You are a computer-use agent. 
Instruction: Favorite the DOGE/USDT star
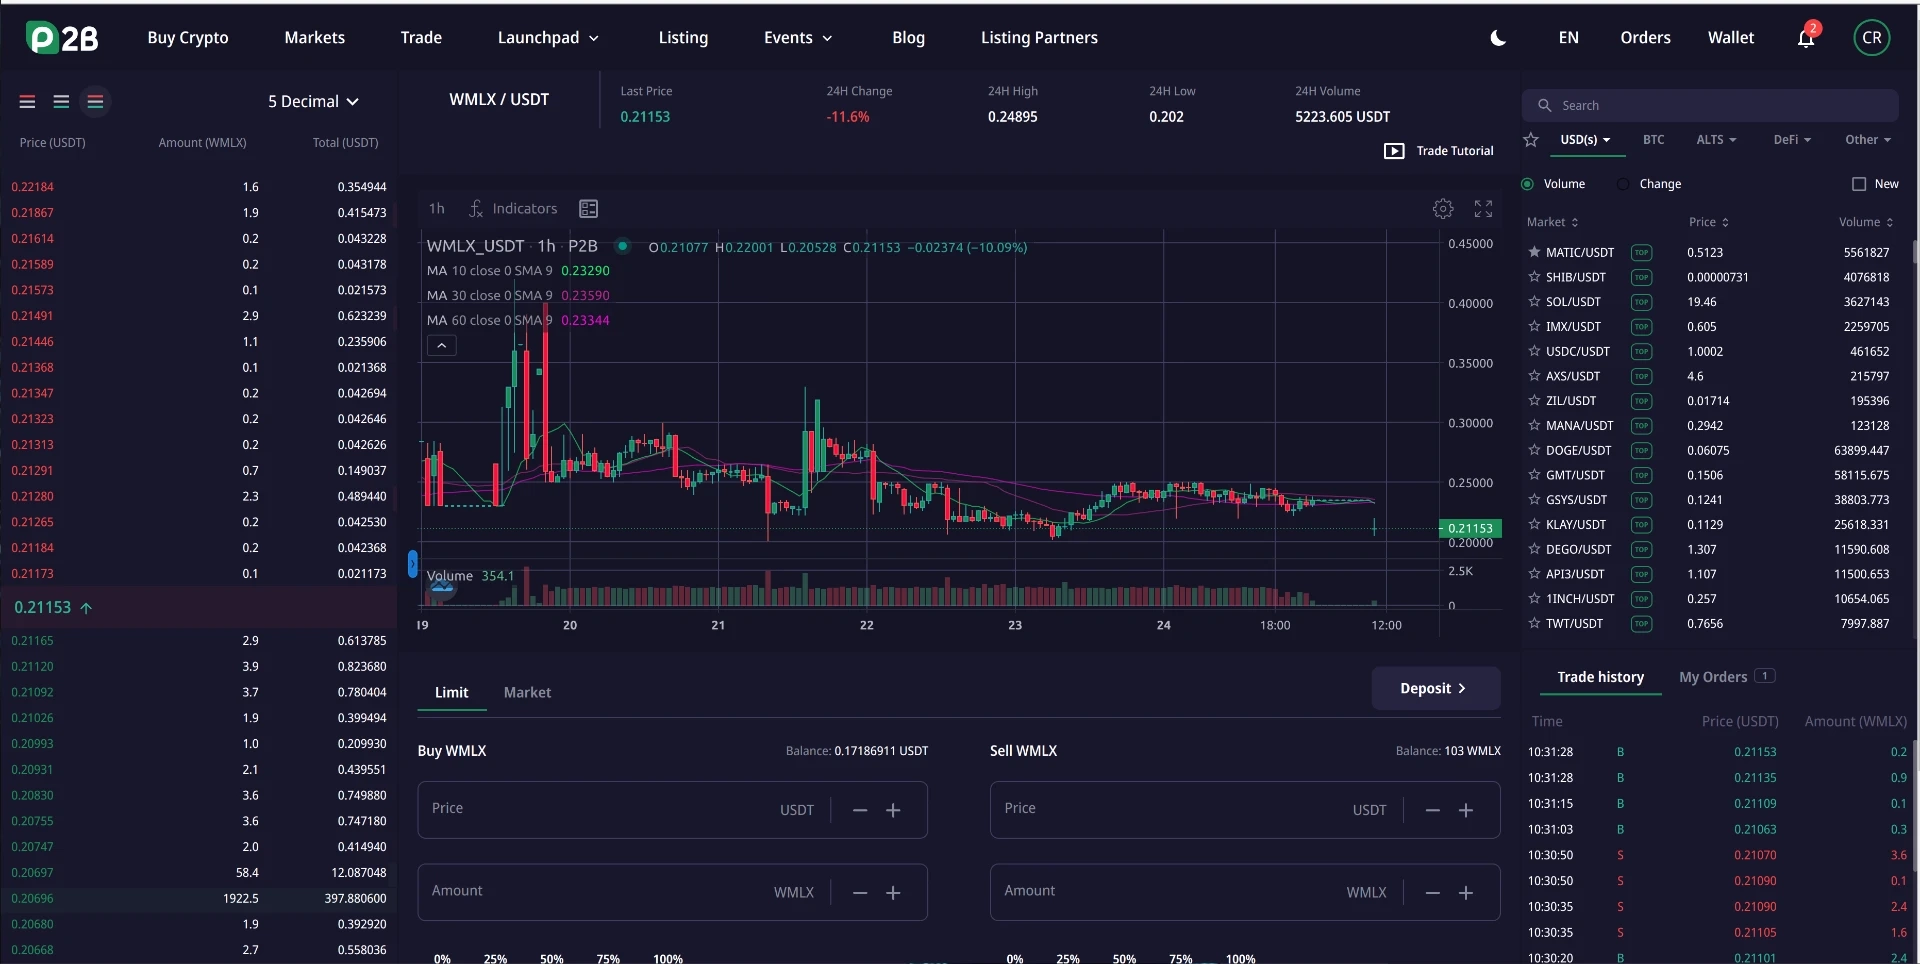[x=1534, y=450]
